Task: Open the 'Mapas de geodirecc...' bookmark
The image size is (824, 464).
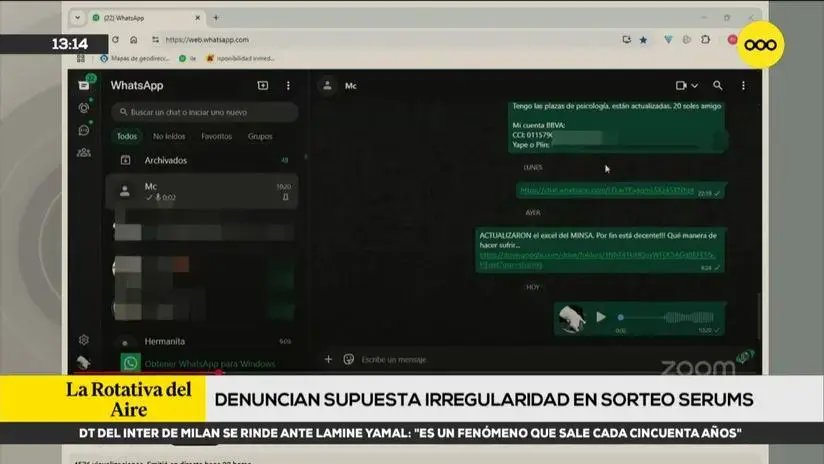Action: (135, 58)
